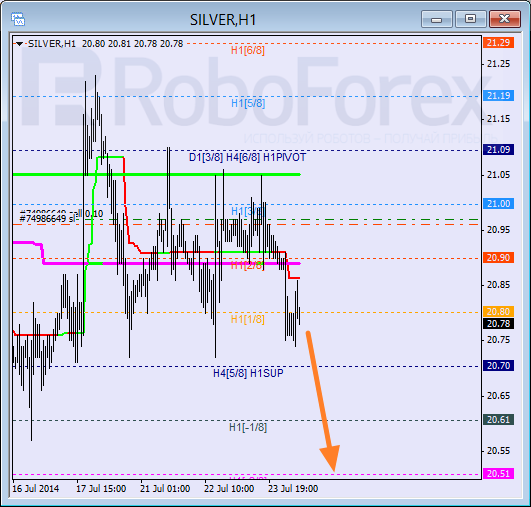Click the D1[3/8] H4[6/8] H1PIVOT label
The height and width of the screenshot is (507, 531).
[x=247, y=157]
